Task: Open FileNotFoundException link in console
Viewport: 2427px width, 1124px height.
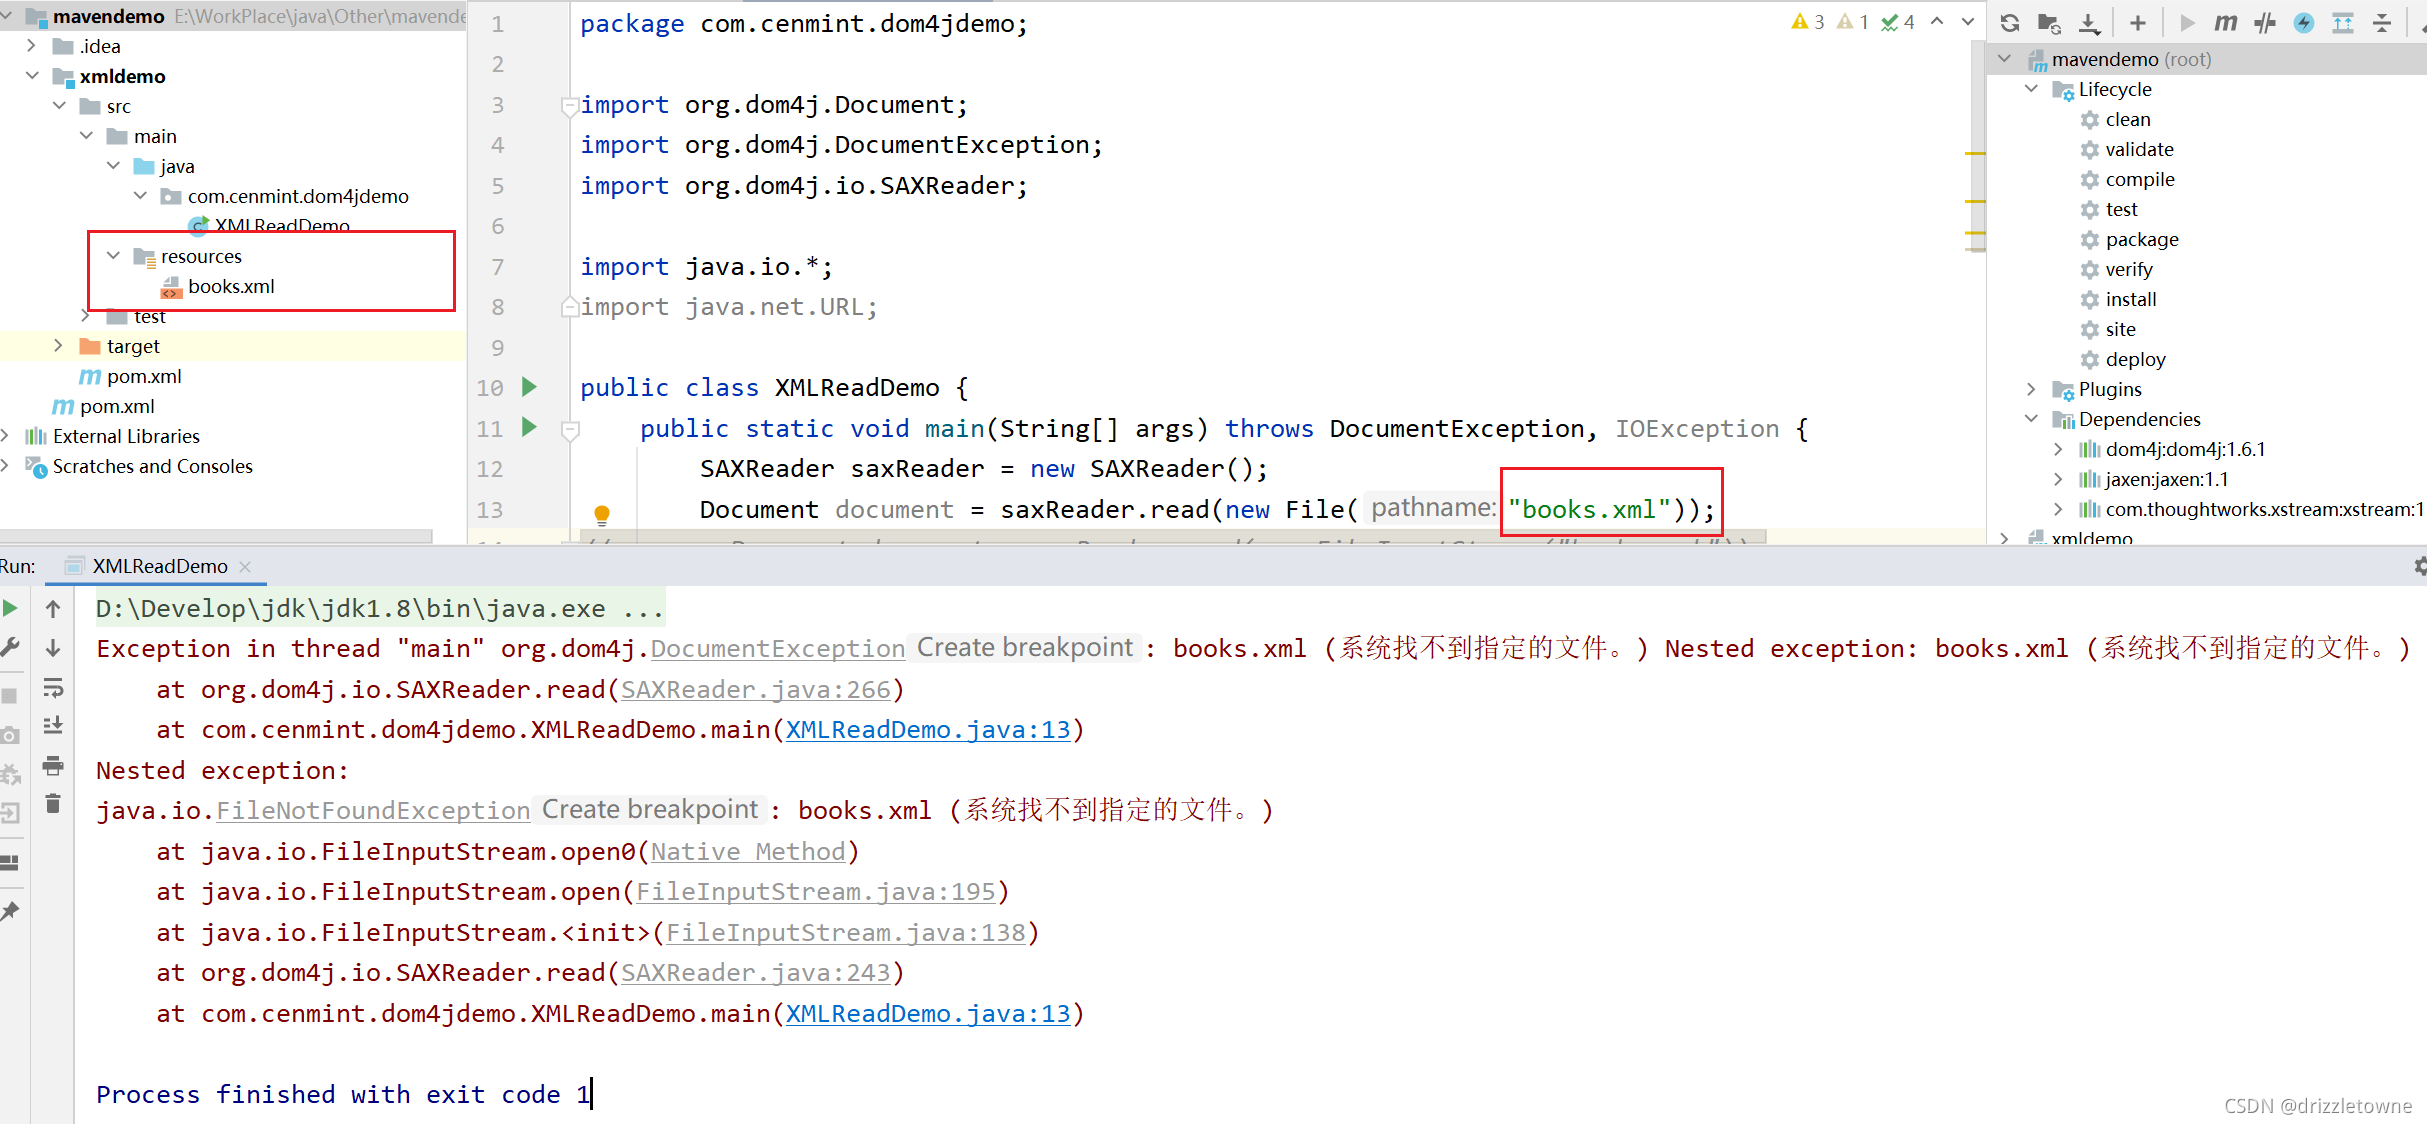Action: [x=373, y=811]
